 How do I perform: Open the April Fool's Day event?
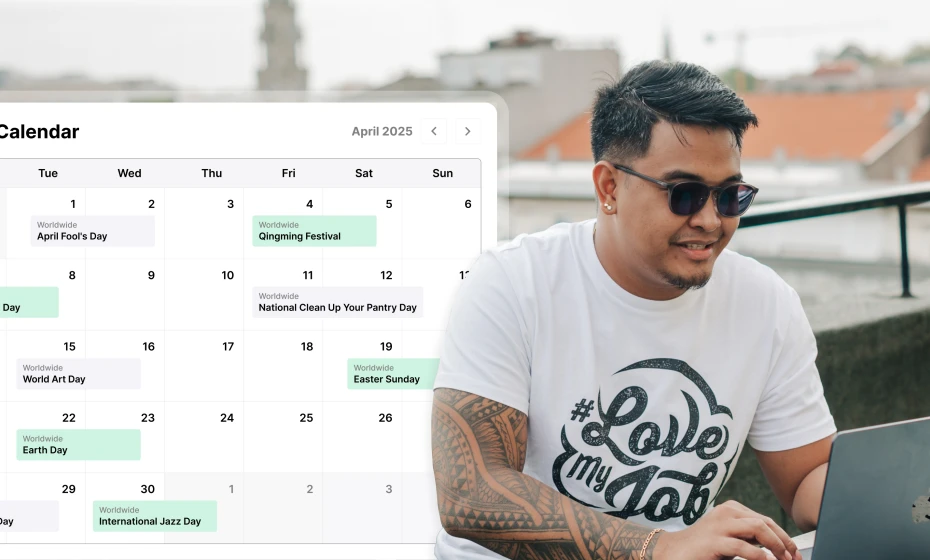pos(92,231)
